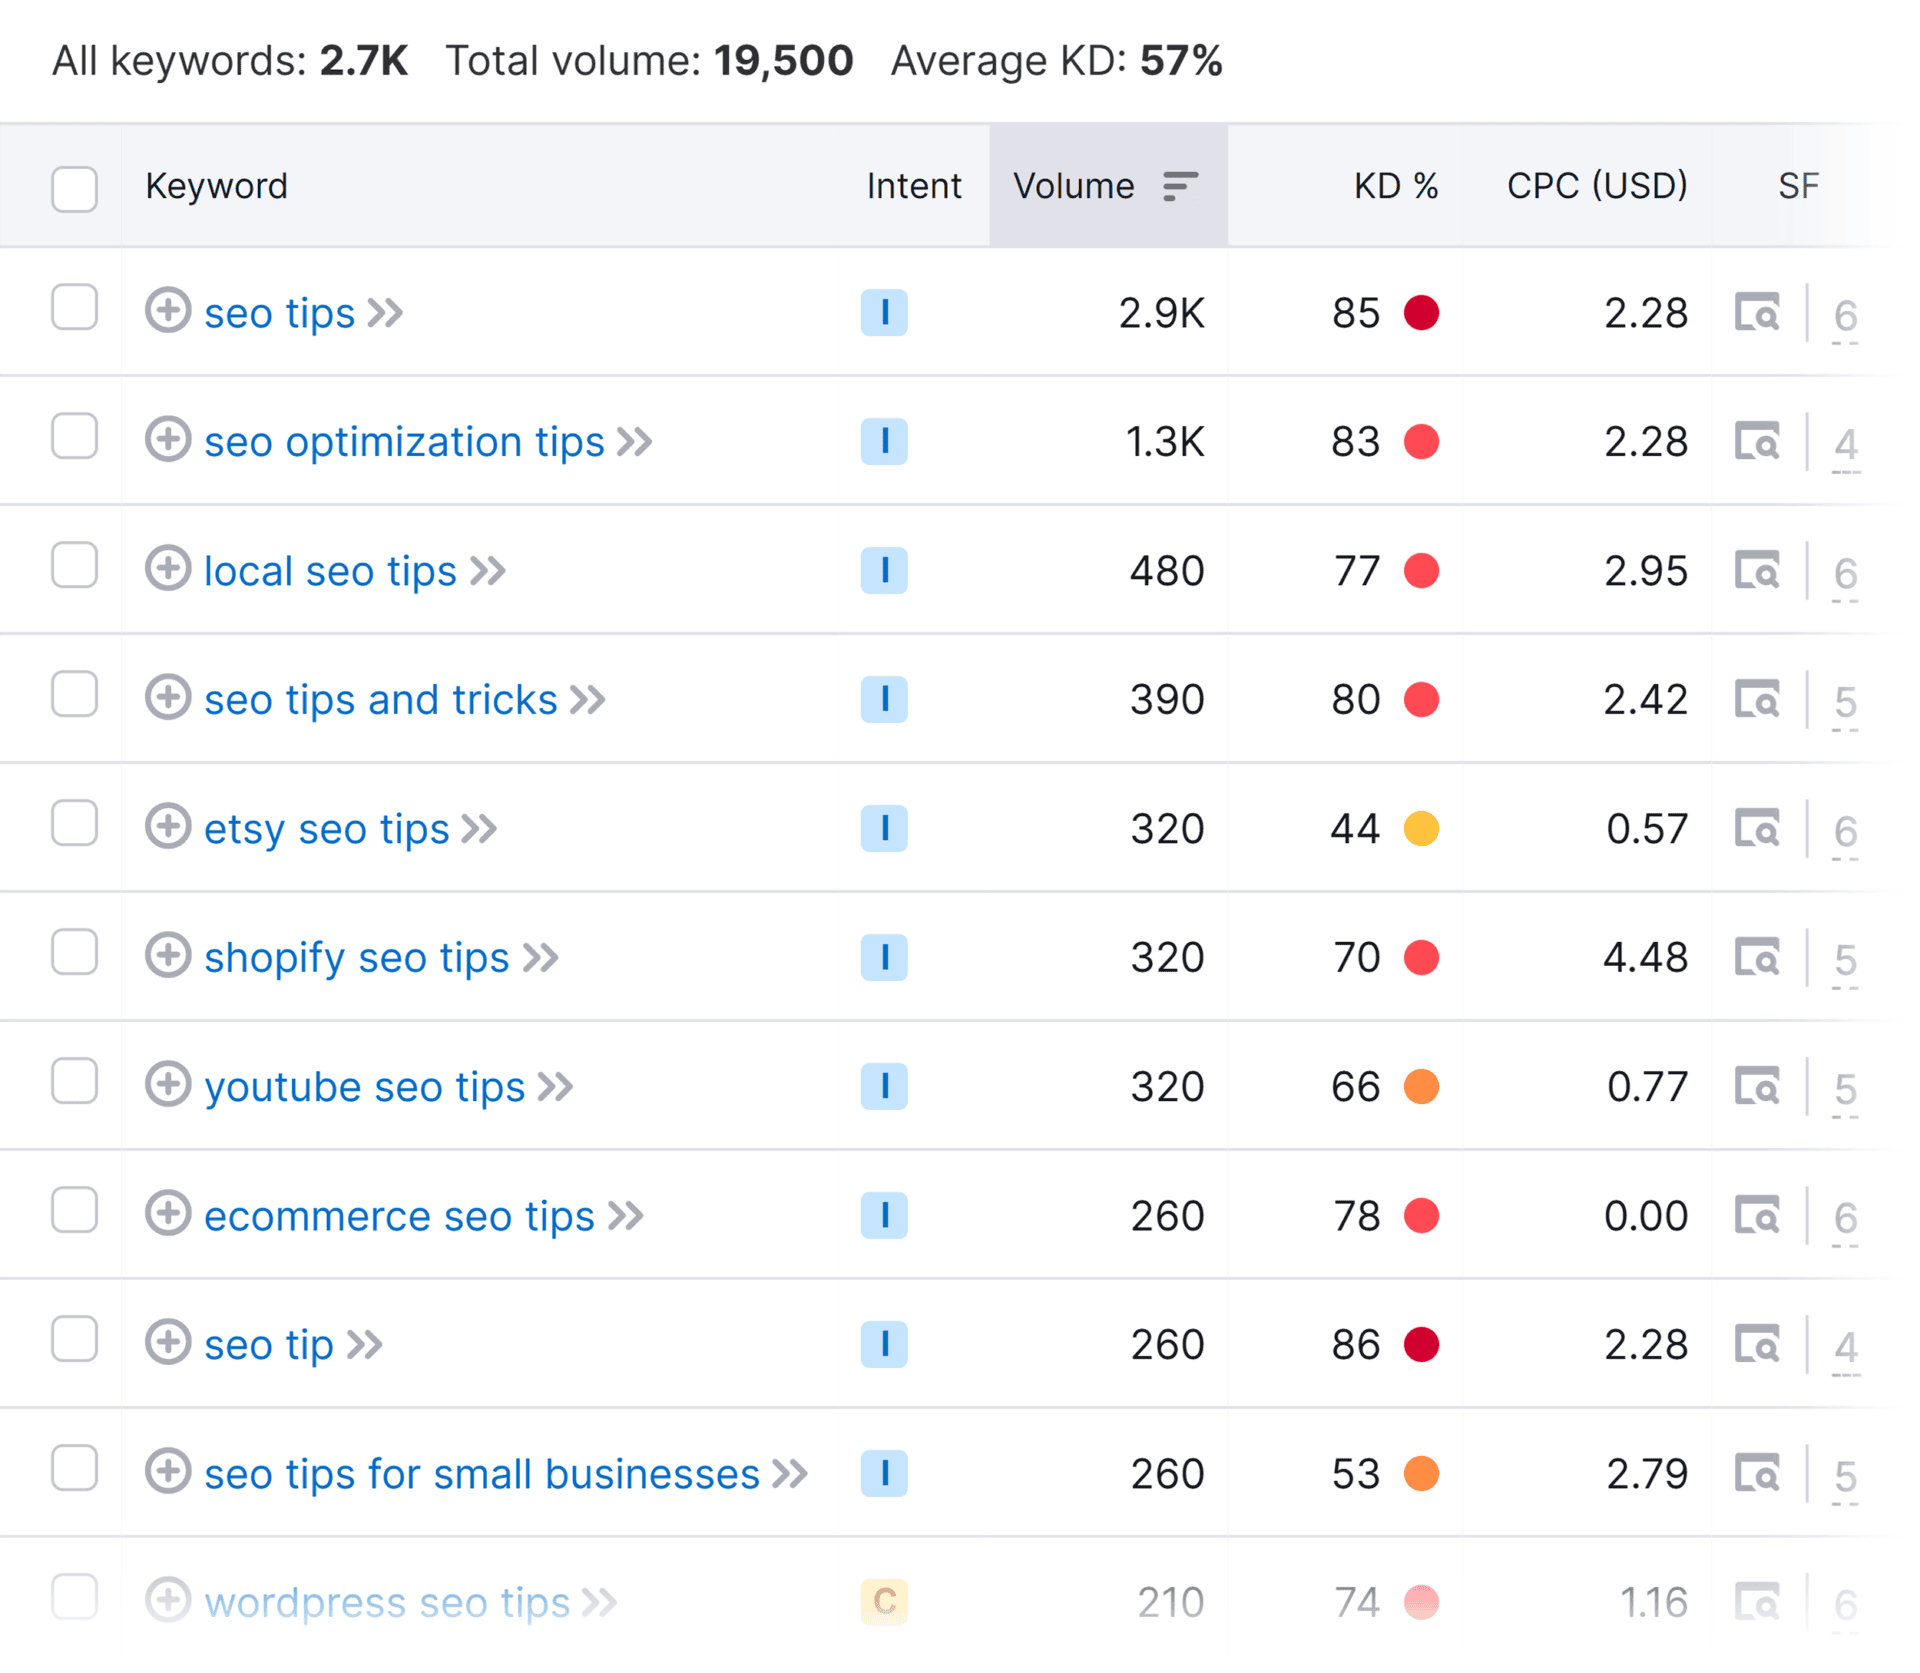Image resolution: width=1920 pixels, height=1673 pixels.
Task: Check the select-all checkbox in the header
Action: coord(74,189)
